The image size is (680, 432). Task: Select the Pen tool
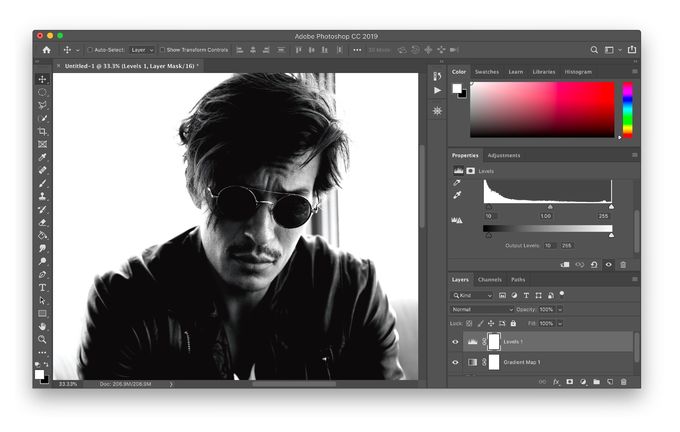42,274
